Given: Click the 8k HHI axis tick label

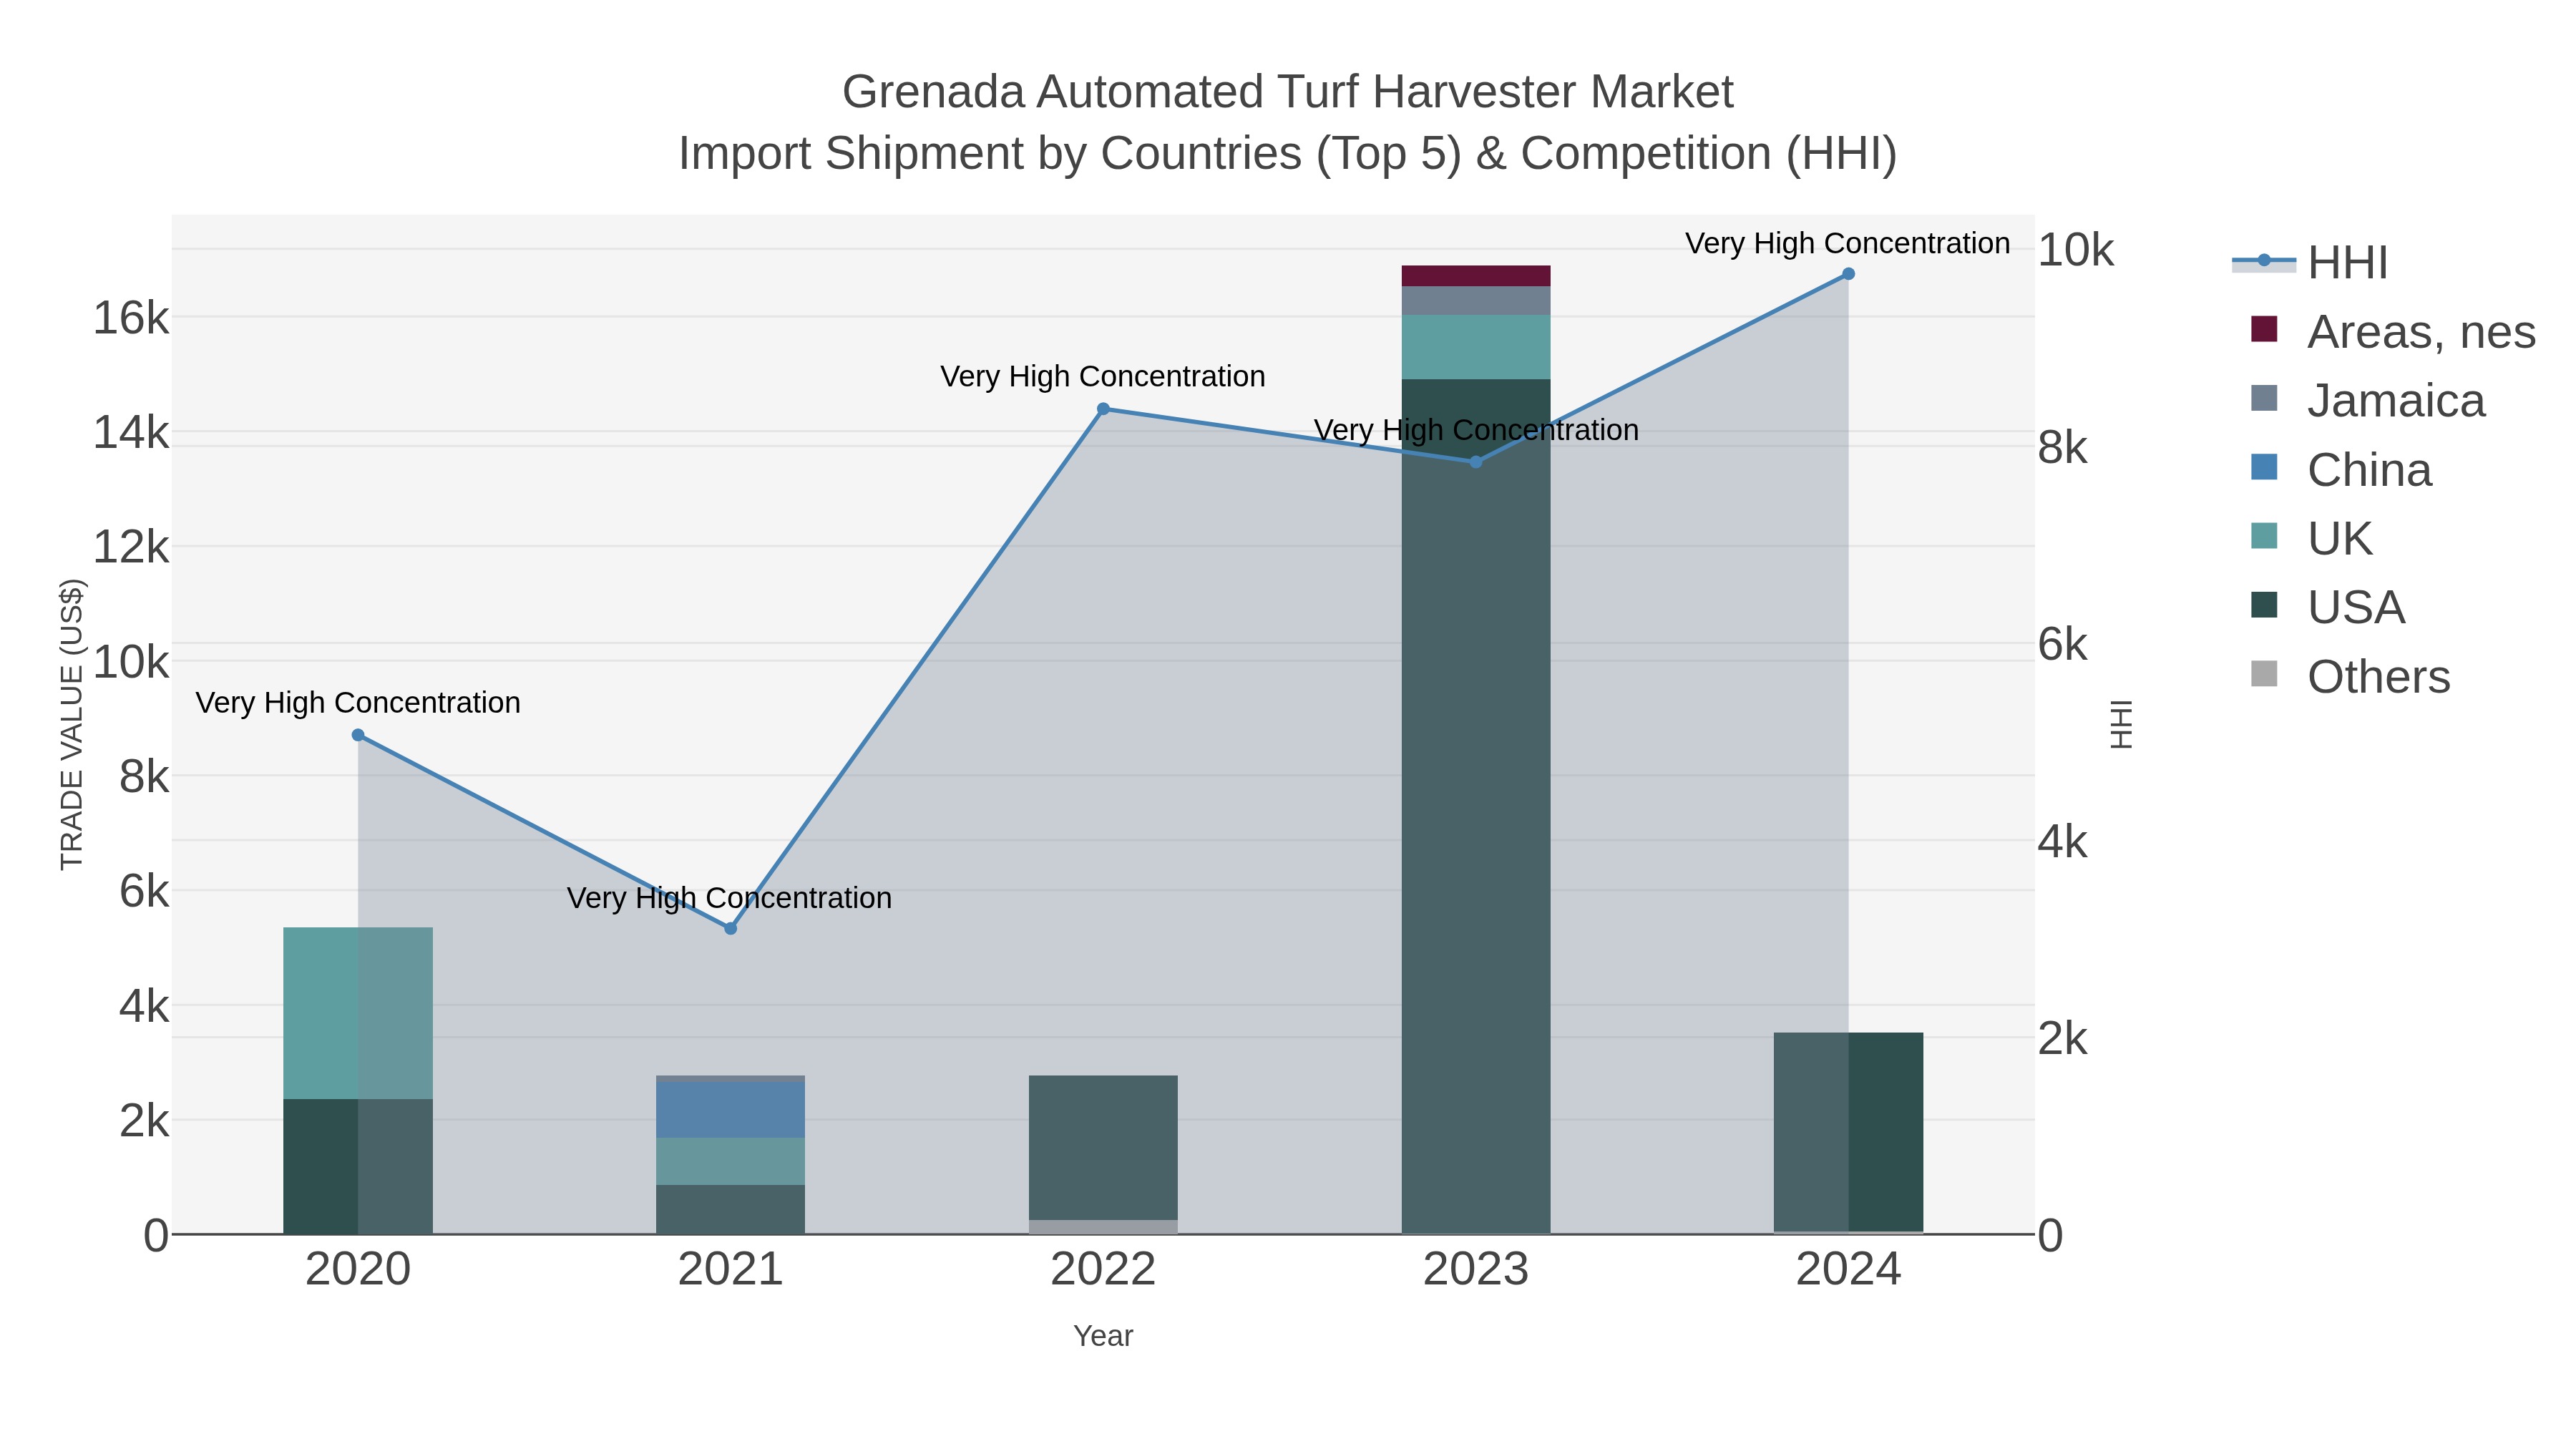Looking at the screenshot, I should 2062,447.
